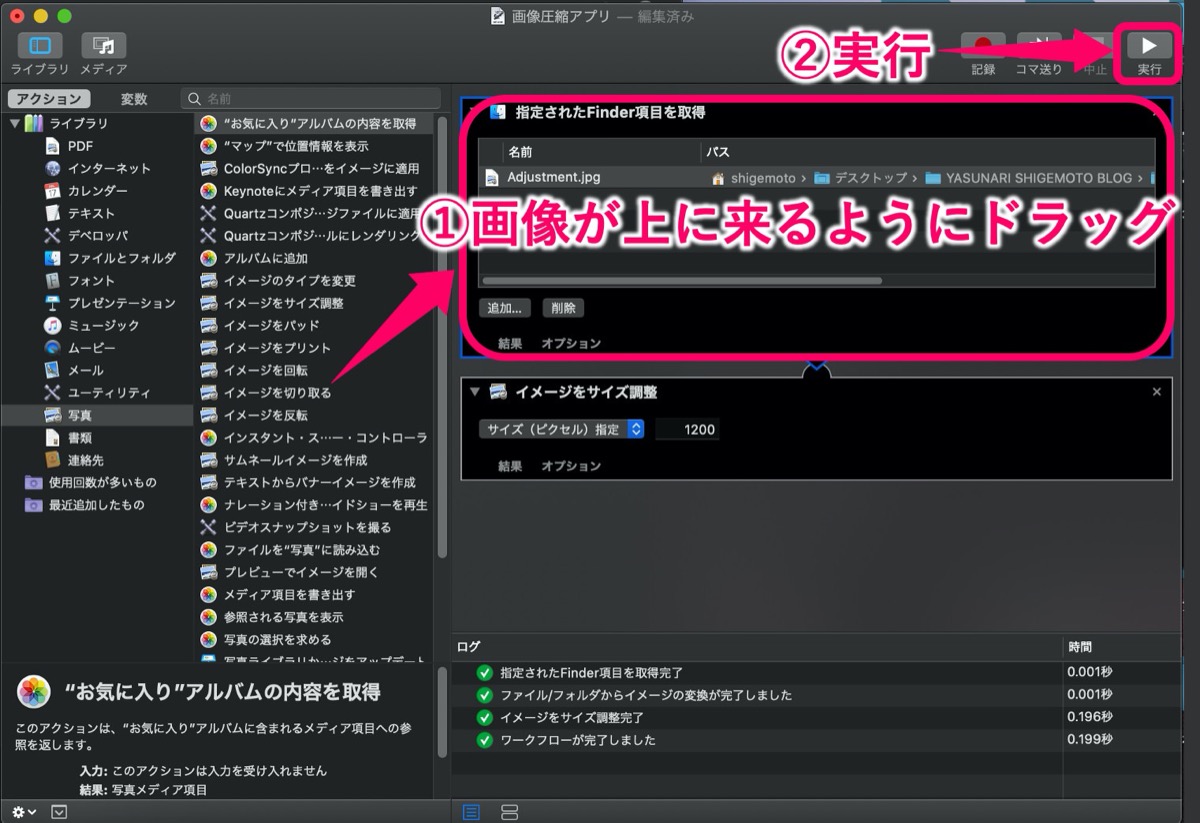This screenshot has width=1200, height=823.
Task: Select the デベロッパ category icon
Action: pos(52,235)
